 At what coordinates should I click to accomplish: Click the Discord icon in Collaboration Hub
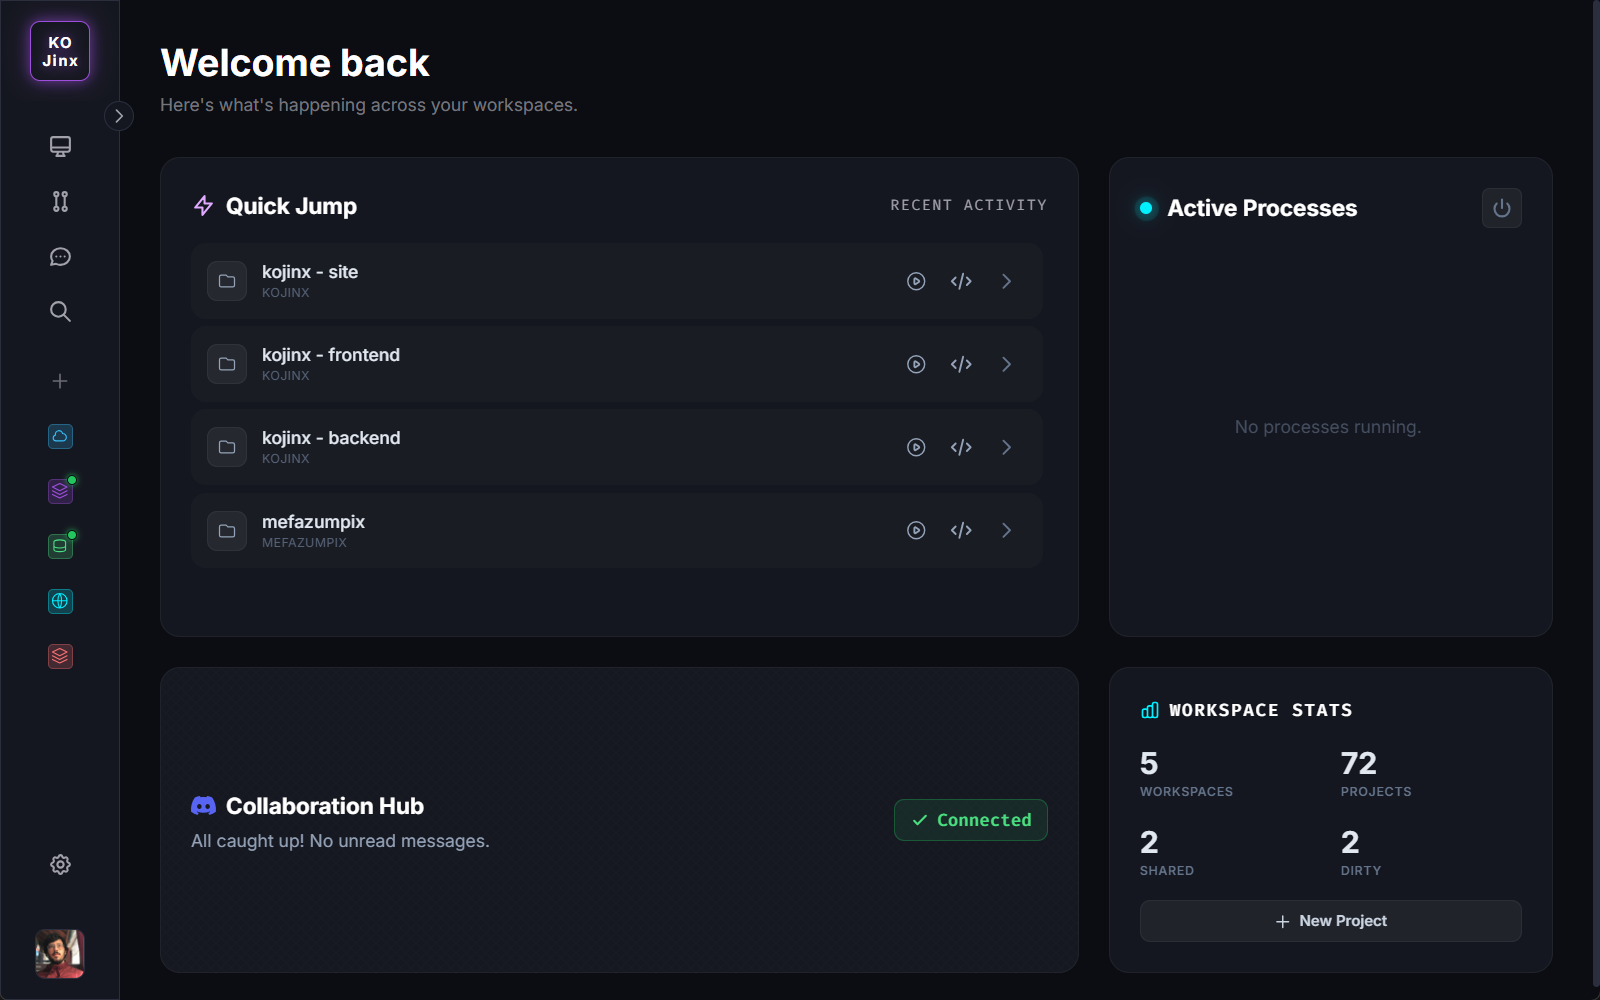[x=203, y=806]
